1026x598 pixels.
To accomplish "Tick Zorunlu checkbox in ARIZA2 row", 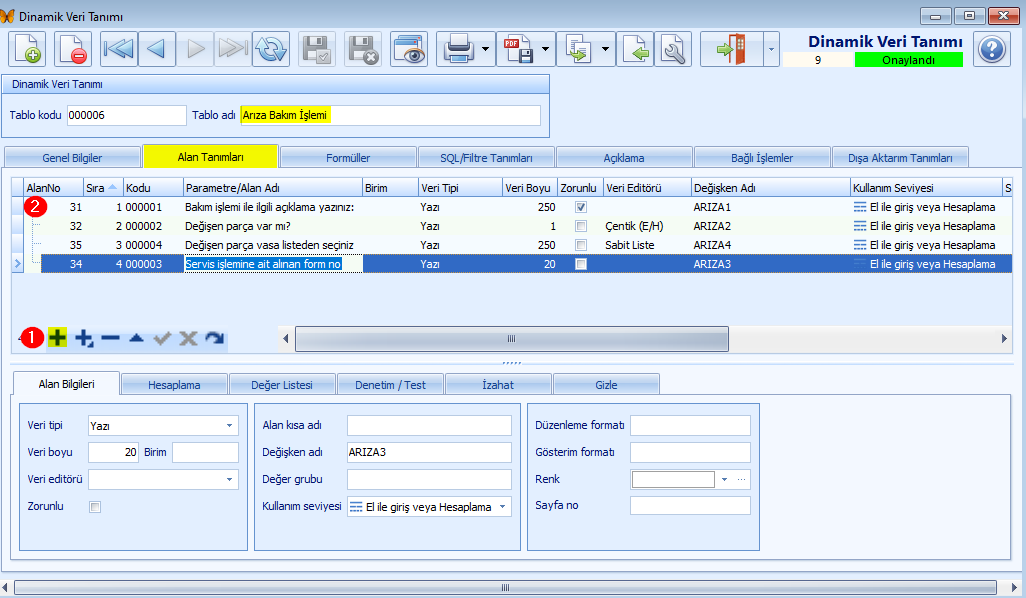I will point(580,226).
